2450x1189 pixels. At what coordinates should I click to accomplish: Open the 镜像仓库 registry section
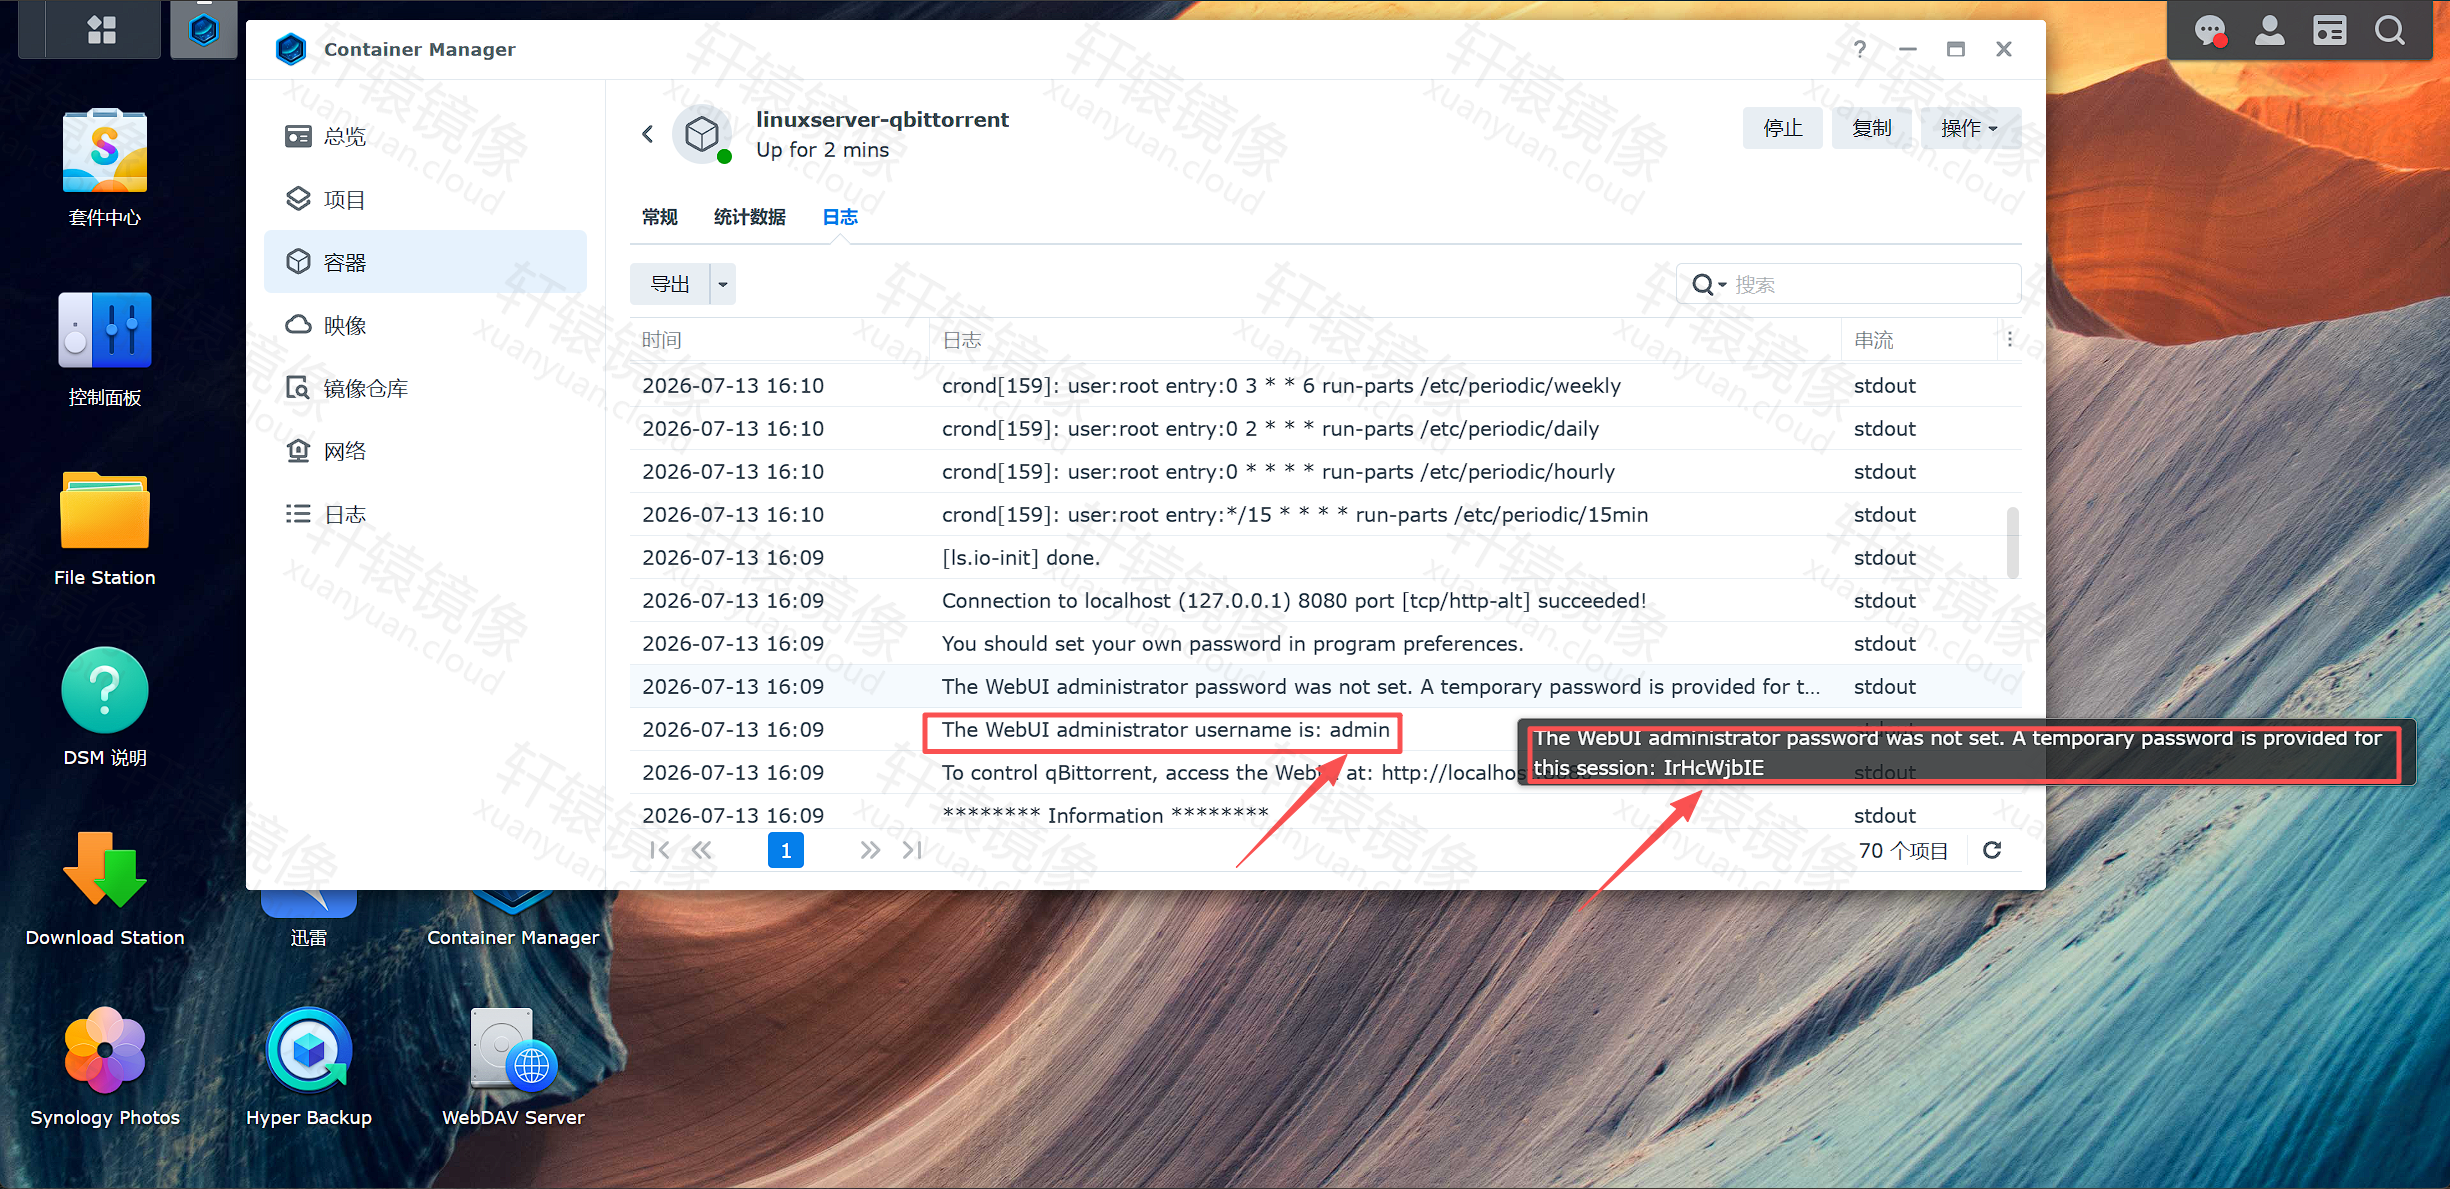(x=425, y=388)
